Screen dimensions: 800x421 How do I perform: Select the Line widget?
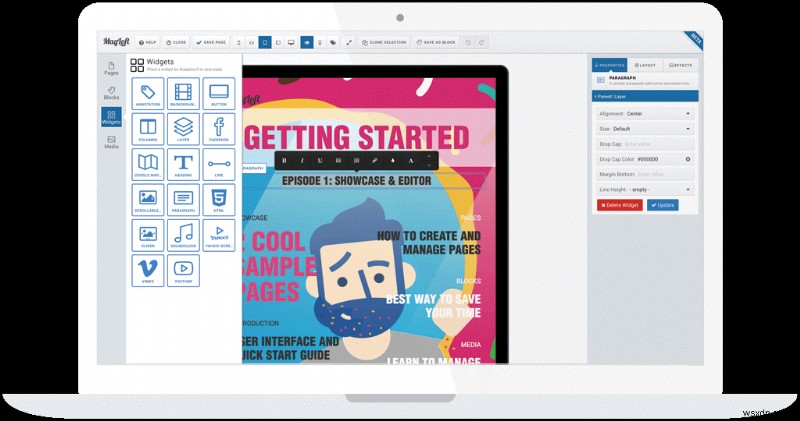tap(219, 164)
